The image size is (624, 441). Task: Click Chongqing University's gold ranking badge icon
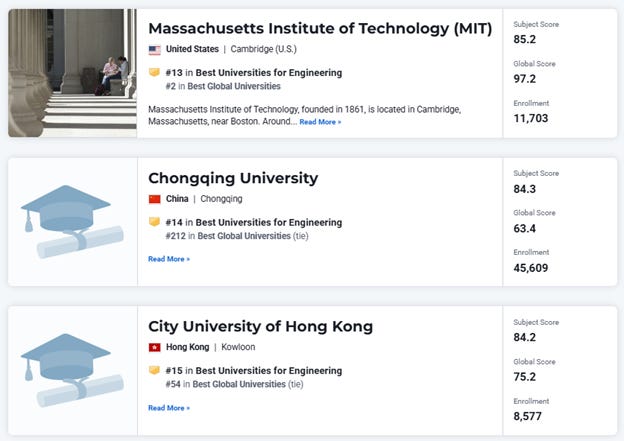coord(154,222)
